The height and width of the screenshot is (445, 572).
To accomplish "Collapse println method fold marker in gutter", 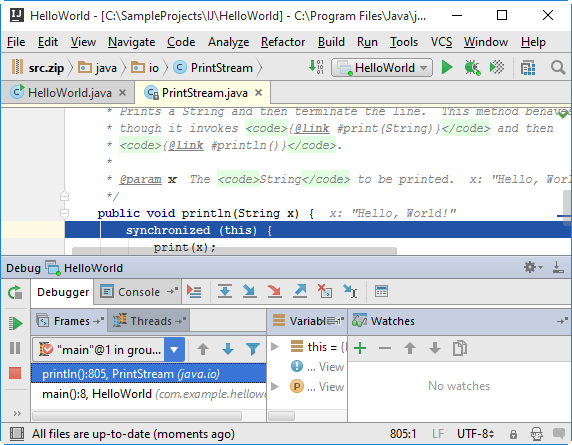I will click(64, 213).
